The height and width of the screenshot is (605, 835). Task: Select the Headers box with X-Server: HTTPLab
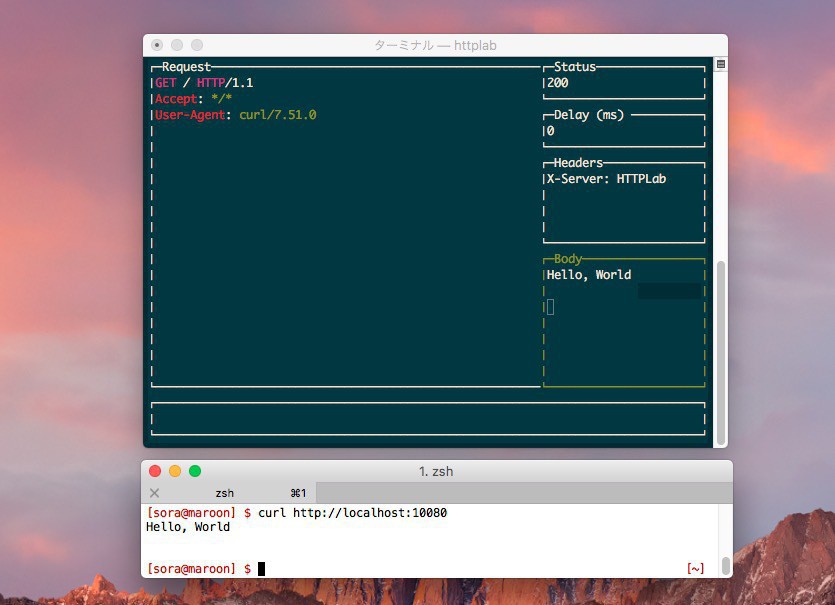pos(623,200)
